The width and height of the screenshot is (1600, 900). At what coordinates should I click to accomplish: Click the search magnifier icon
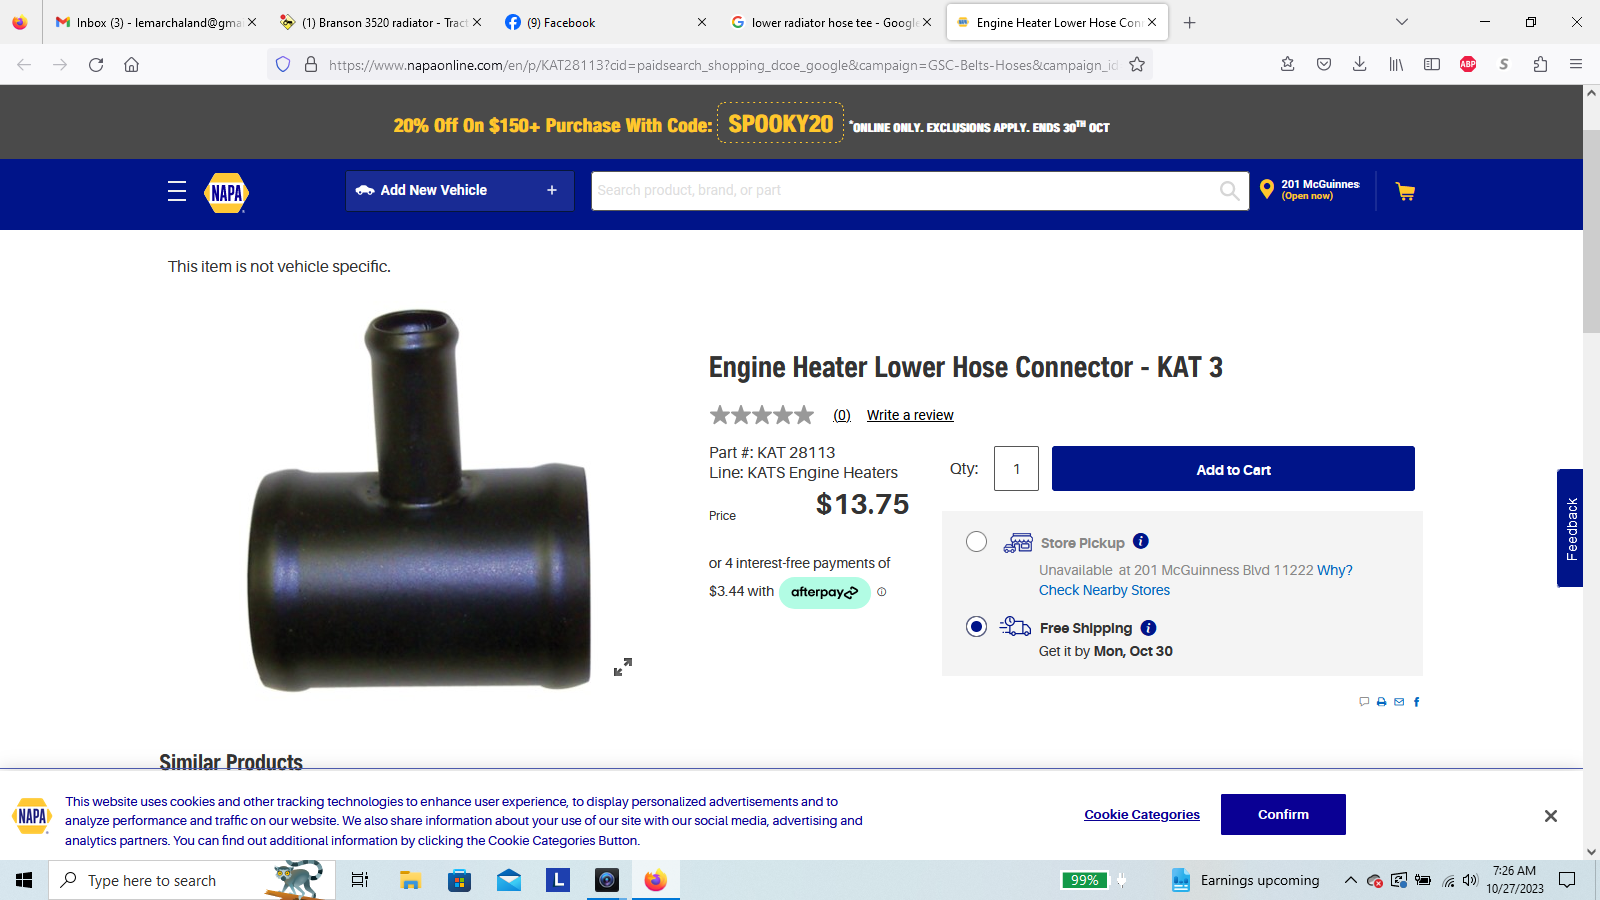1229,191
